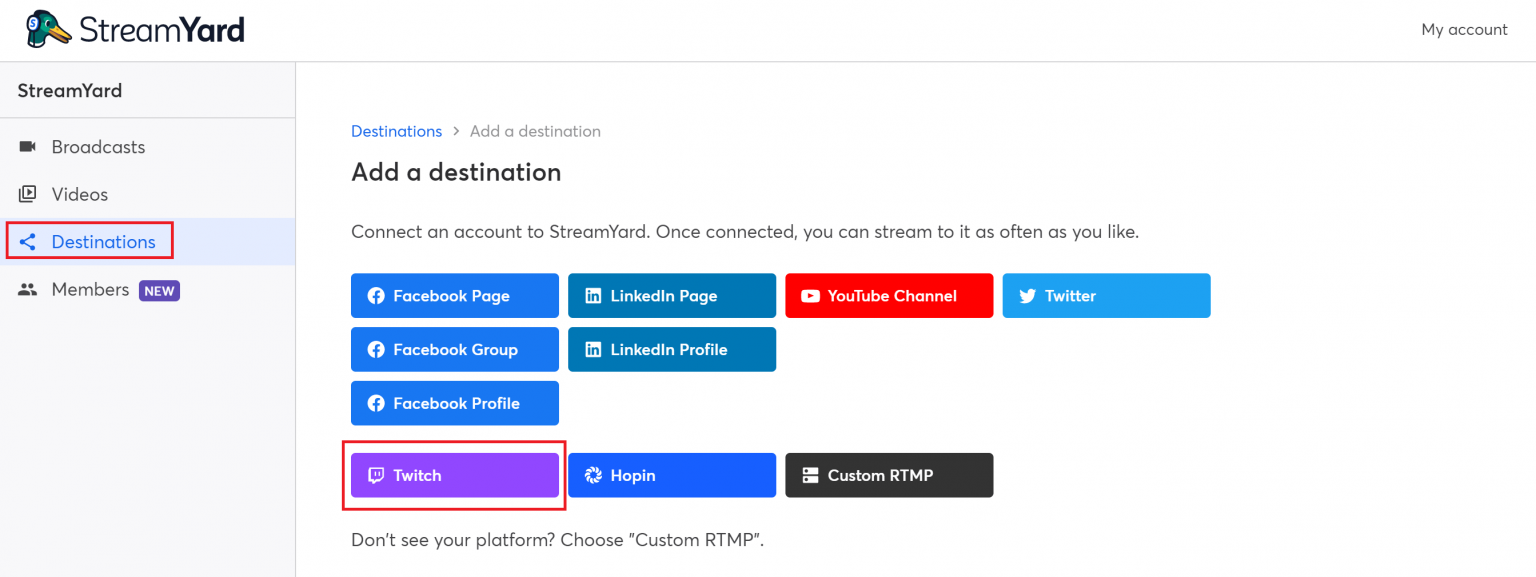Click the YouTube play icon

810,296
